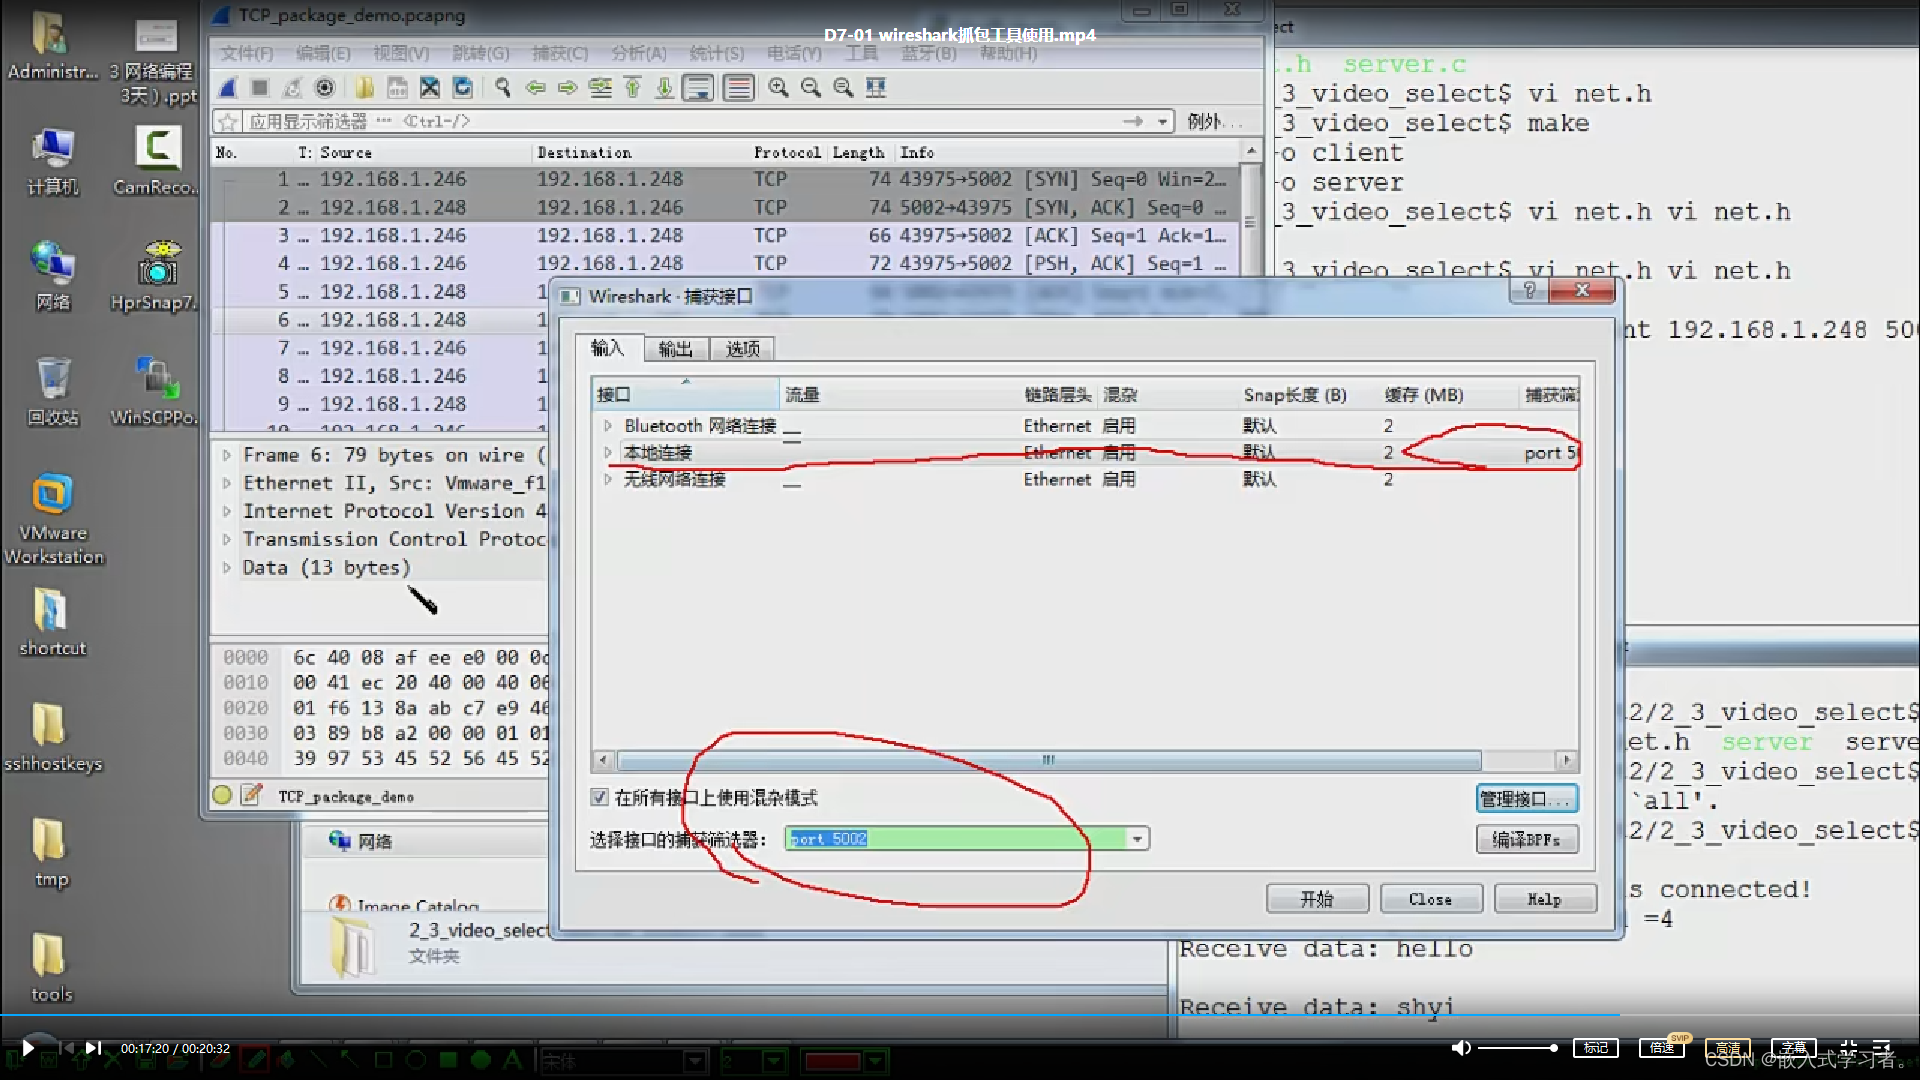Switch to the 选项 tab
Image resolution: width=1920 pixels, height=1080 pixels.
pos(742,348)
